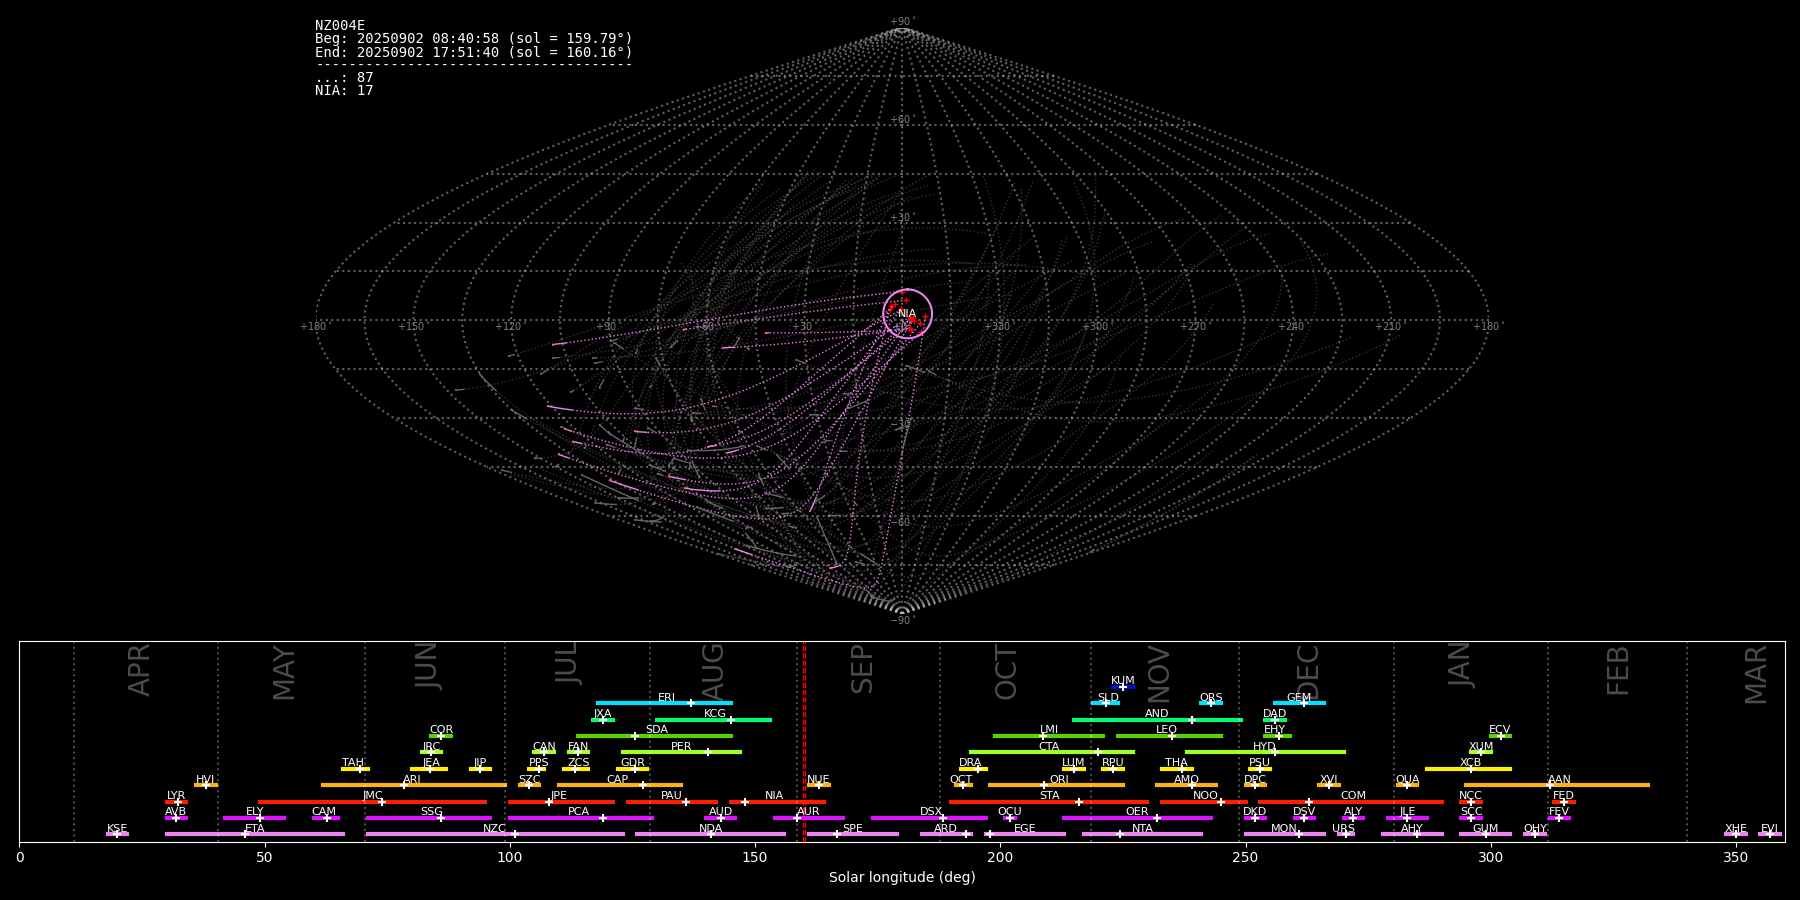Click the JMC shower label

pos(373,796)
